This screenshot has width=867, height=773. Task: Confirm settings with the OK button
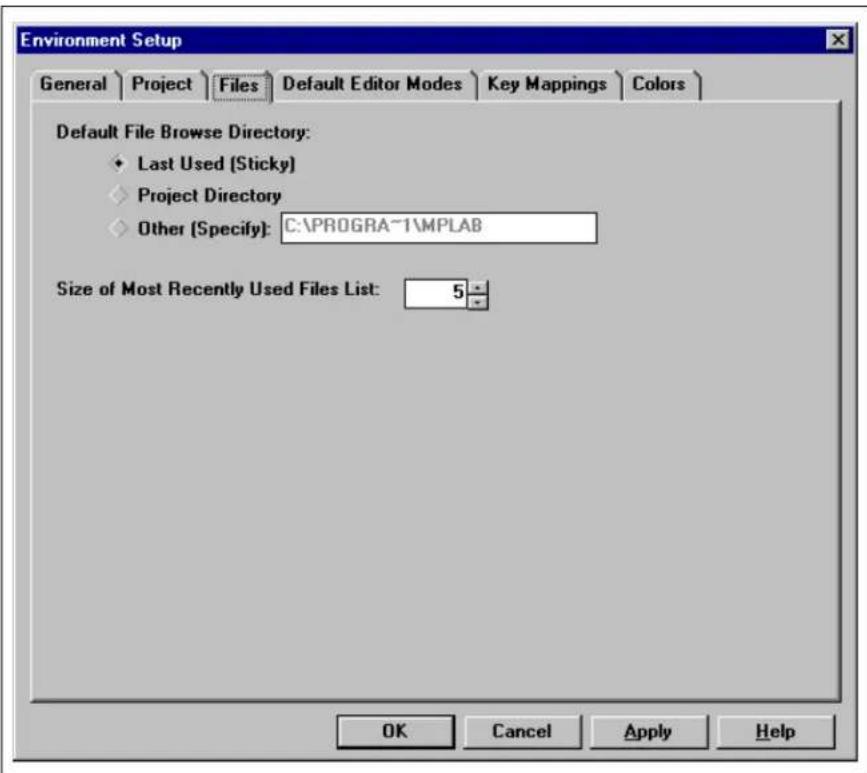395,732
